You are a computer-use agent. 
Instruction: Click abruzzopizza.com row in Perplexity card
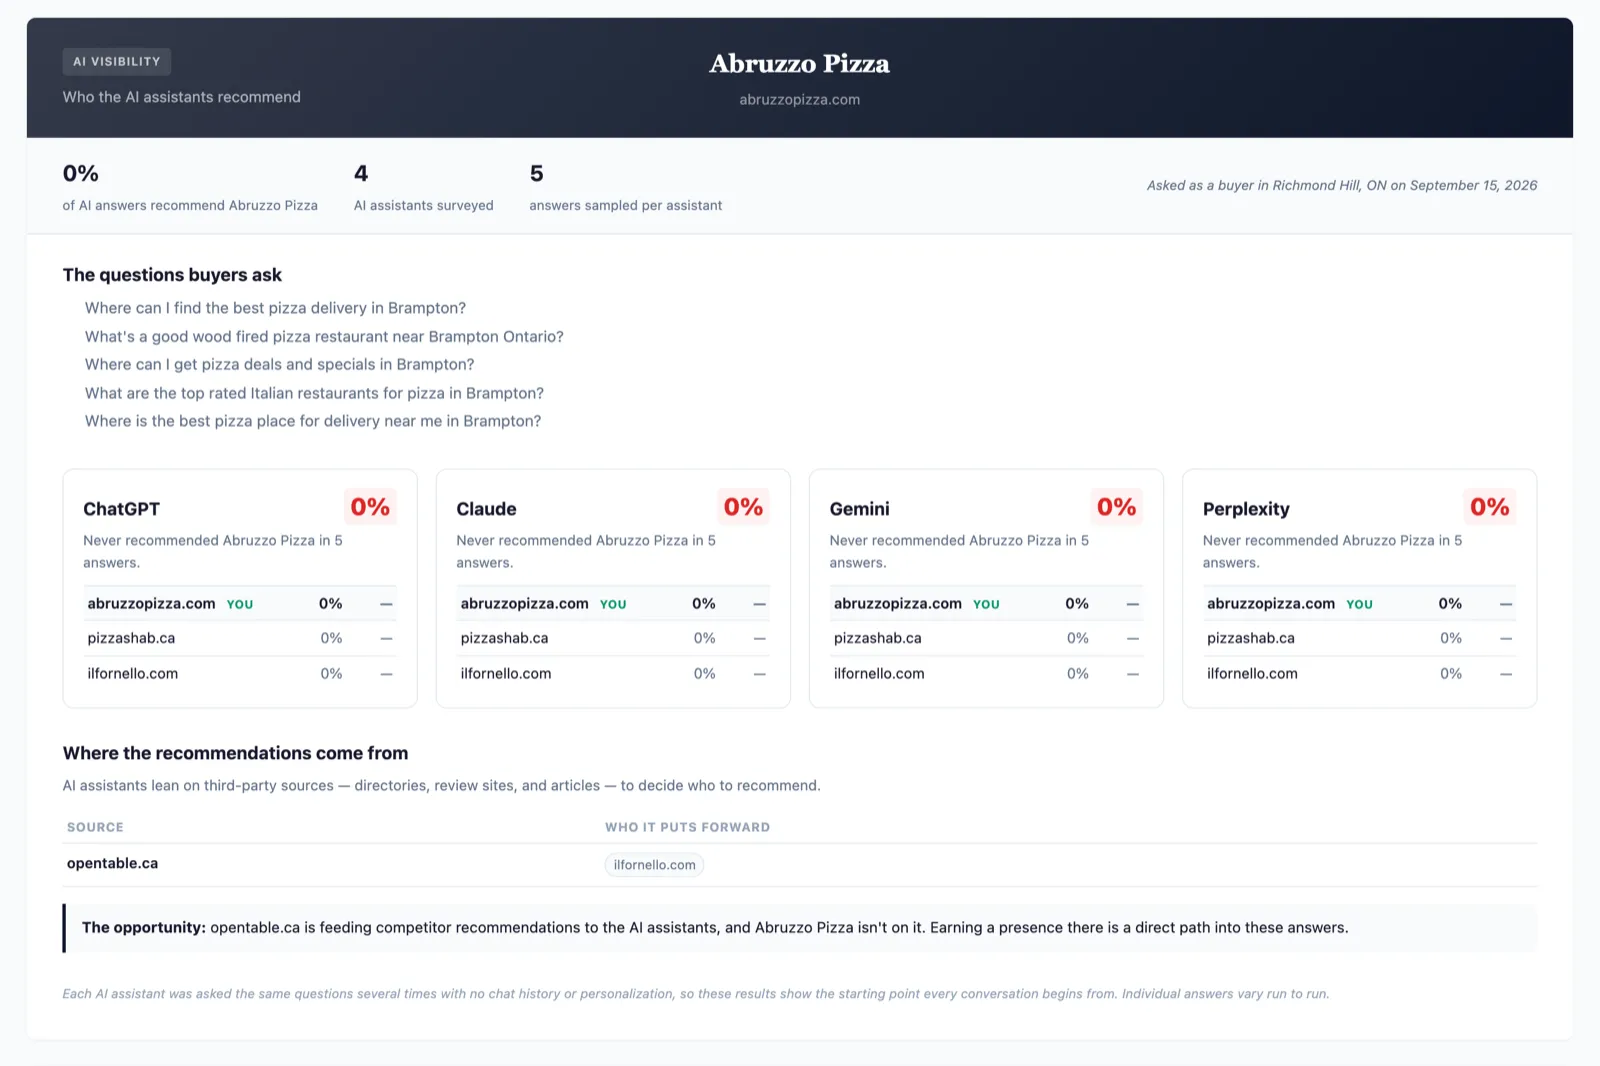1359,604
